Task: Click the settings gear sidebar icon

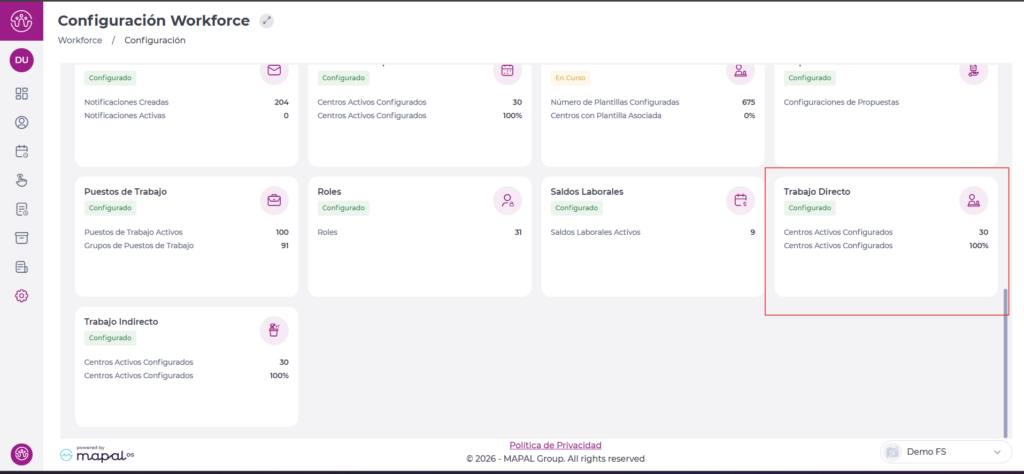Action: pos(22,296)
